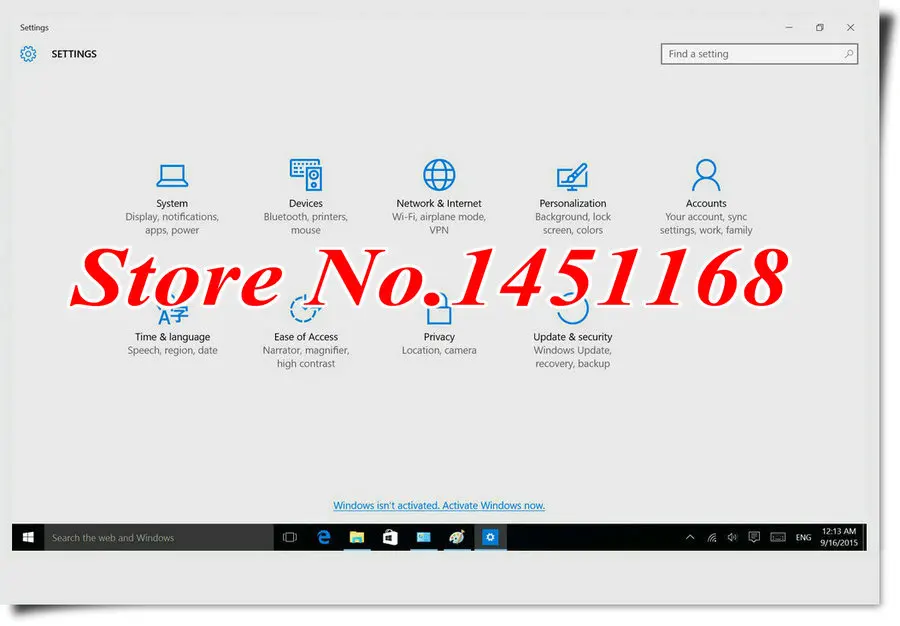Open the app icon next to the Store icon
This screenshot has height=626, width=900.
click(x=424, y=538)
